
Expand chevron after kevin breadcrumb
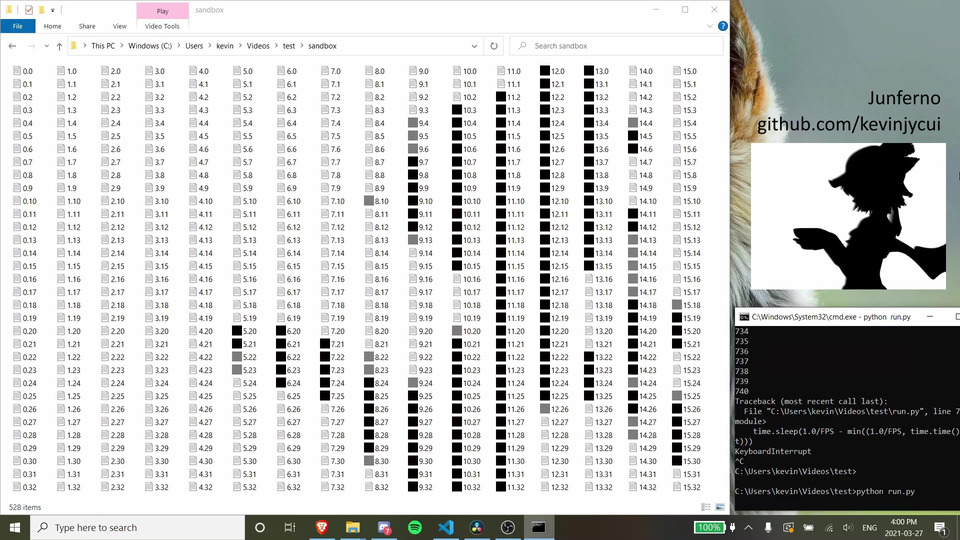click(240, 46)
